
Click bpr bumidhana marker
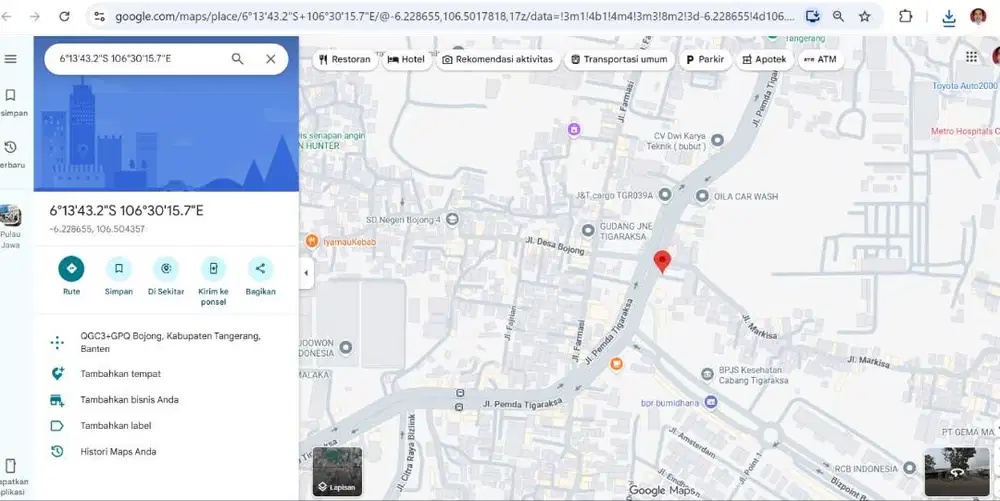(711, 402)
